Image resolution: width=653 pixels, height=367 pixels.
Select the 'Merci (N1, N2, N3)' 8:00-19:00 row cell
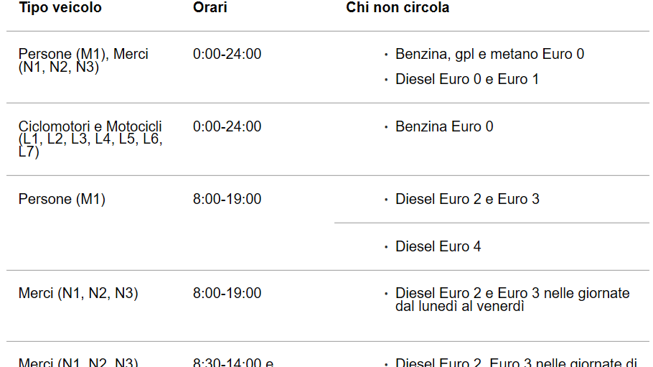pyautogui.click(x=78, y=293)
